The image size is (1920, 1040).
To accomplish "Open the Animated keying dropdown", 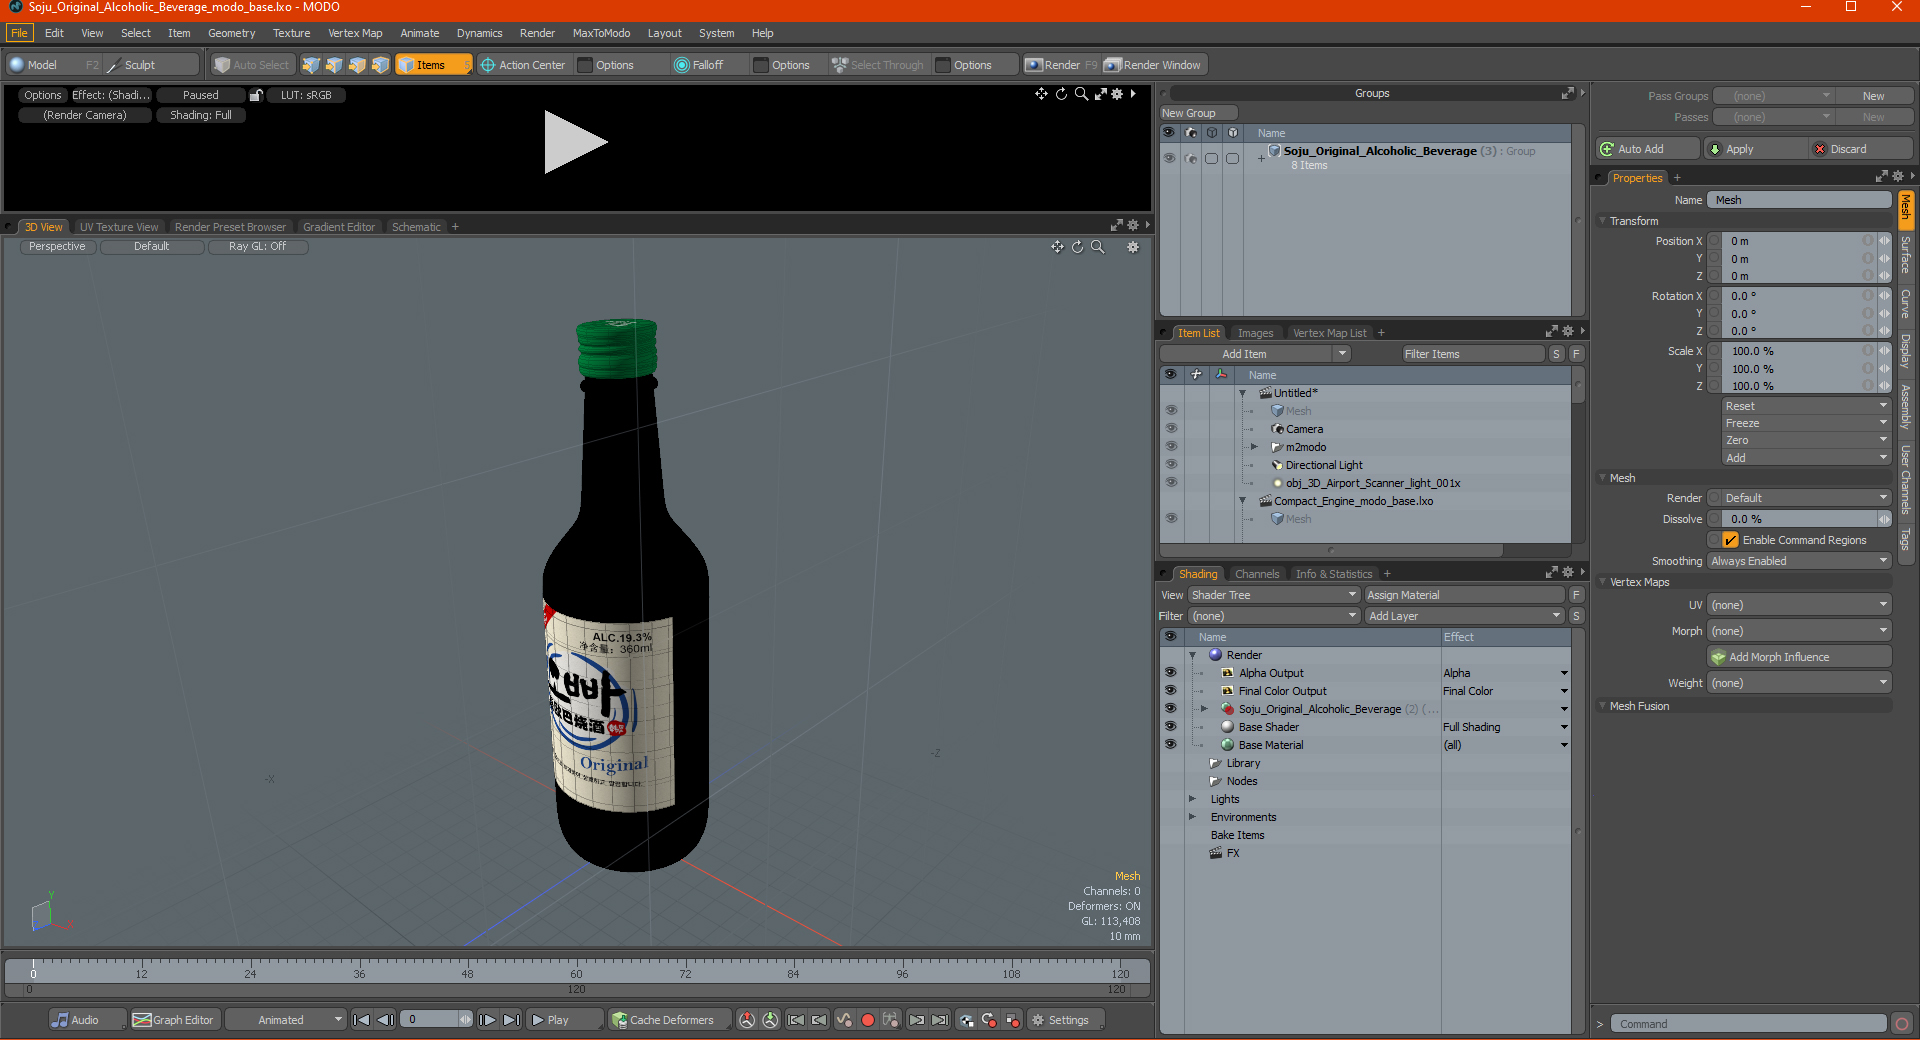I will 286,1020.
